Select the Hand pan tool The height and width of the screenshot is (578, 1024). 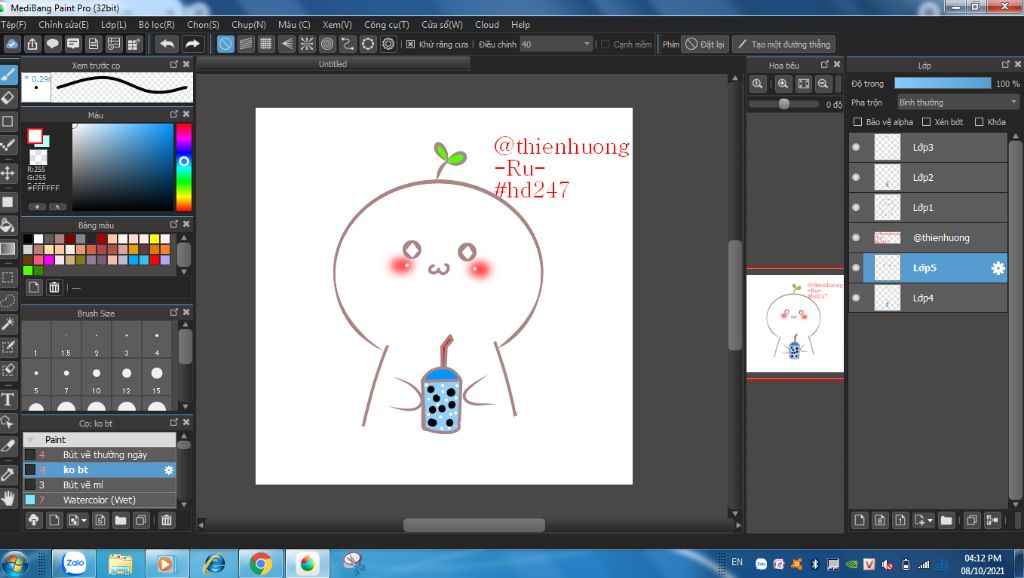[x=8, y=499]
